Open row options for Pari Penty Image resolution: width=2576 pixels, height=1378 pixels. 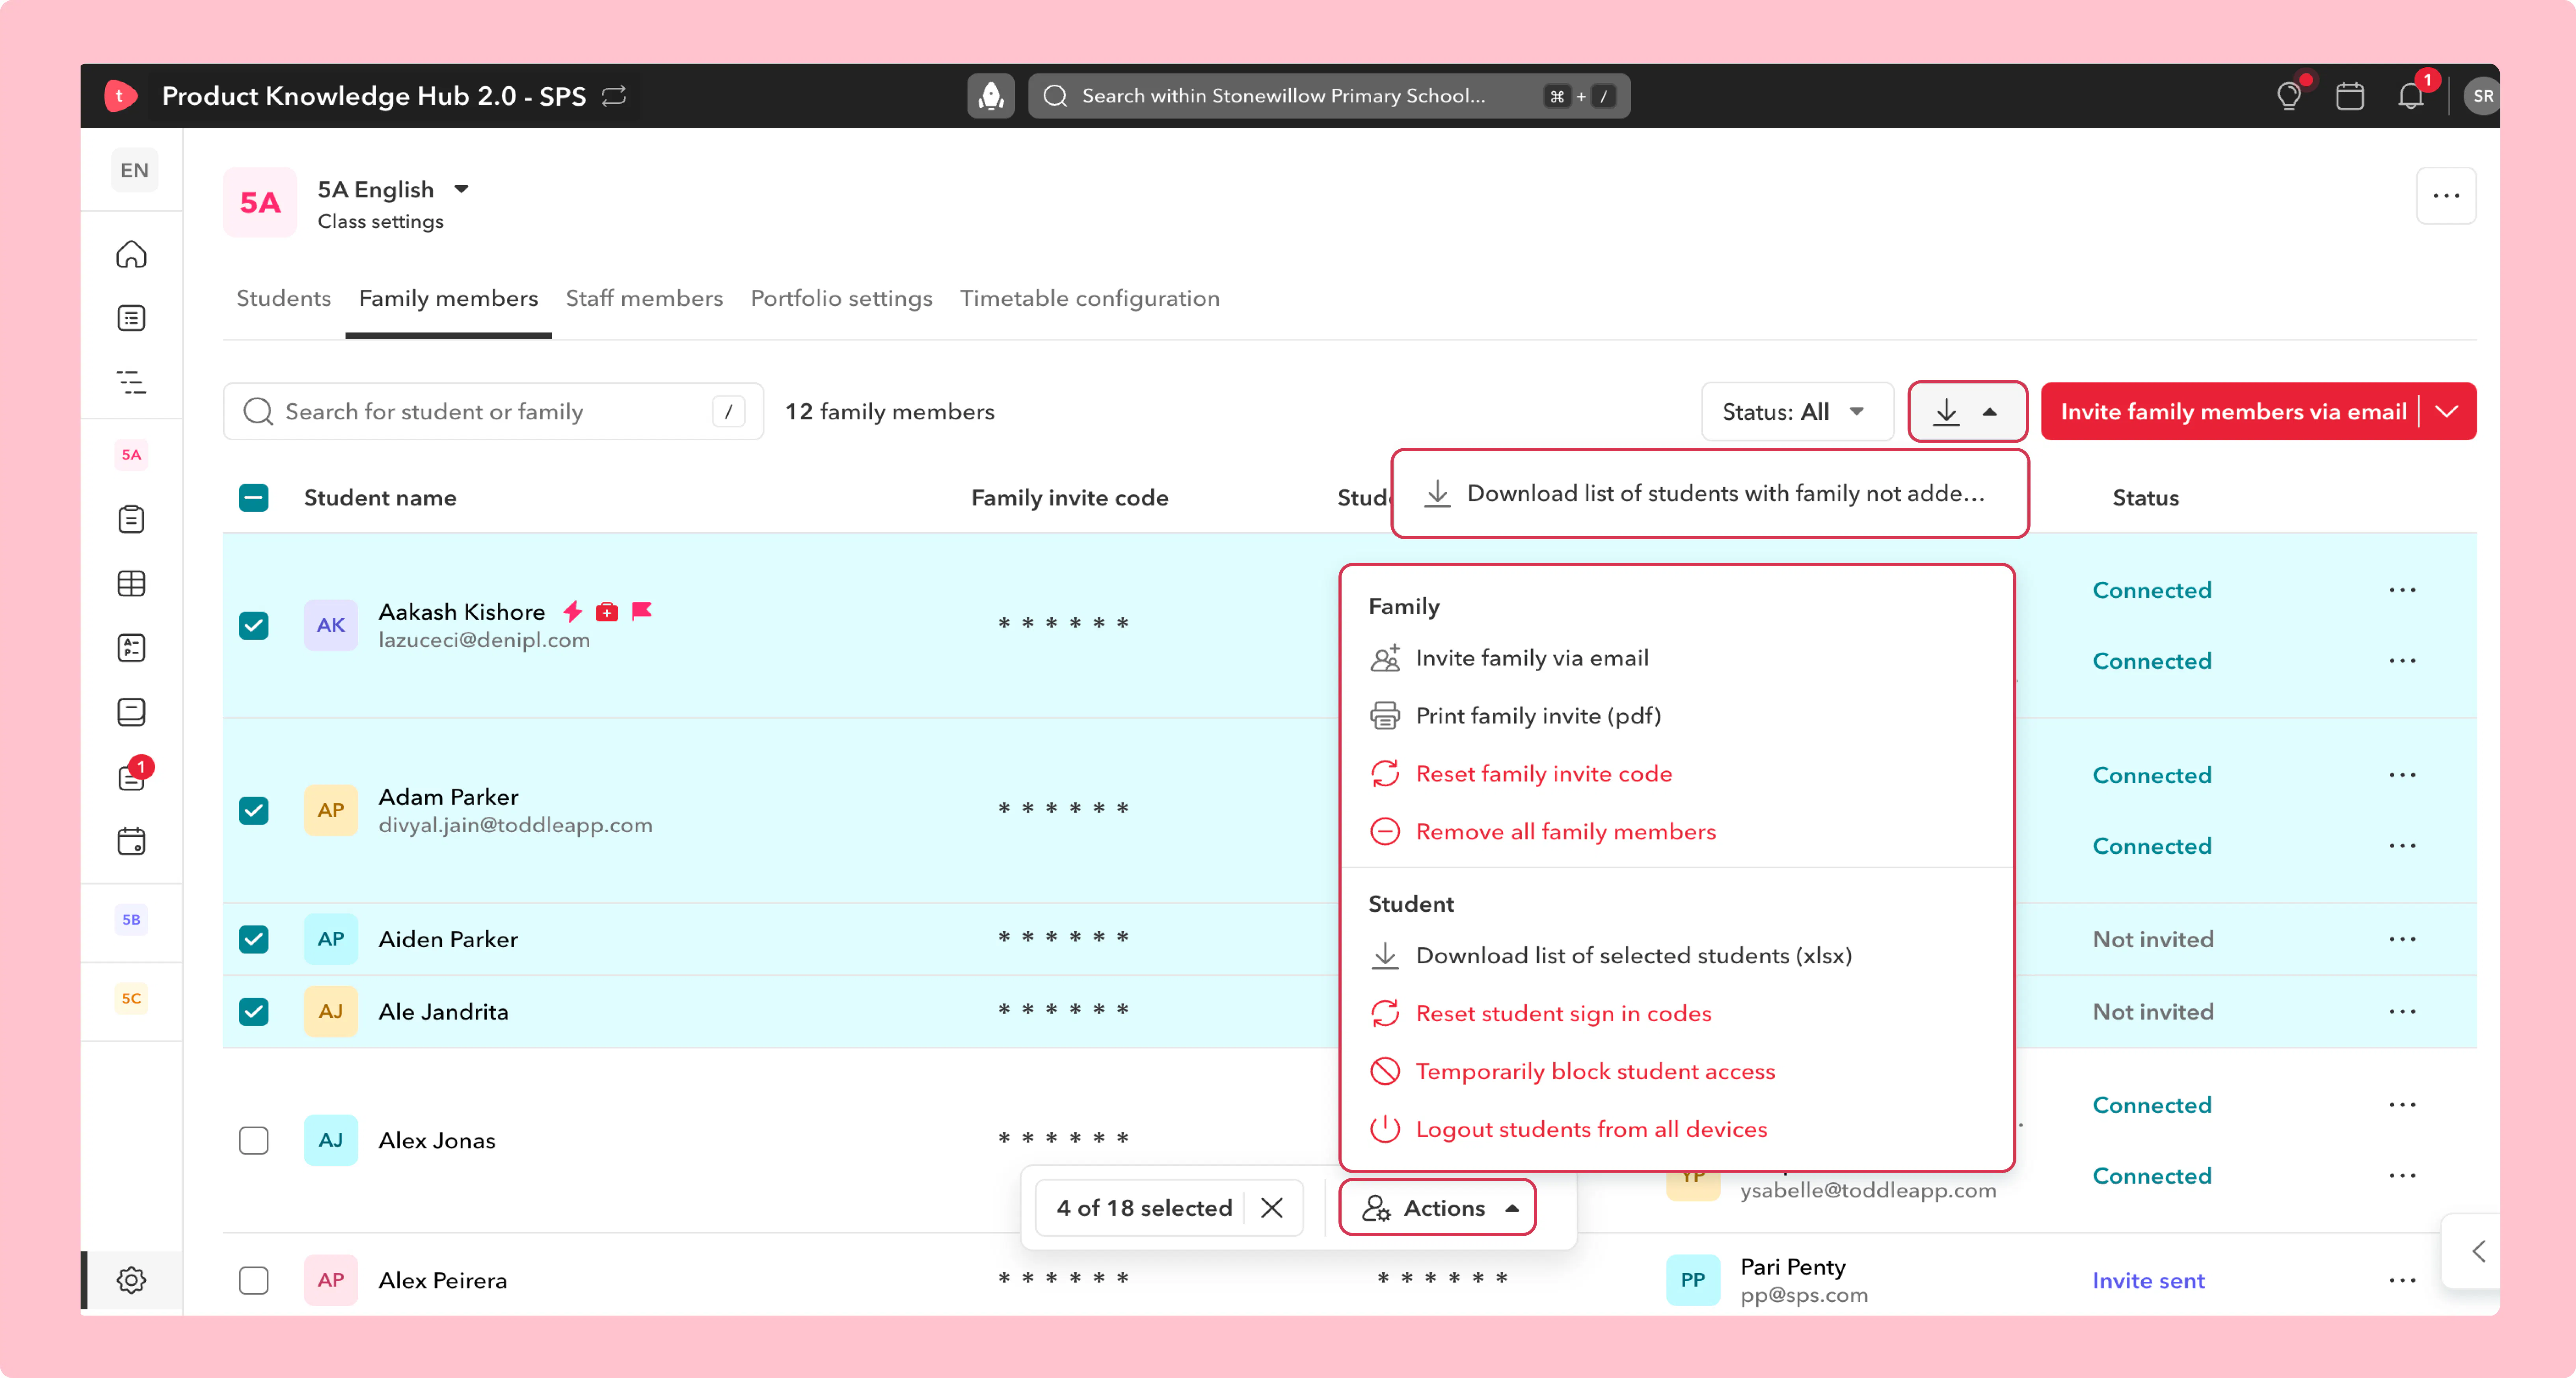(x=2402, y=1280)
